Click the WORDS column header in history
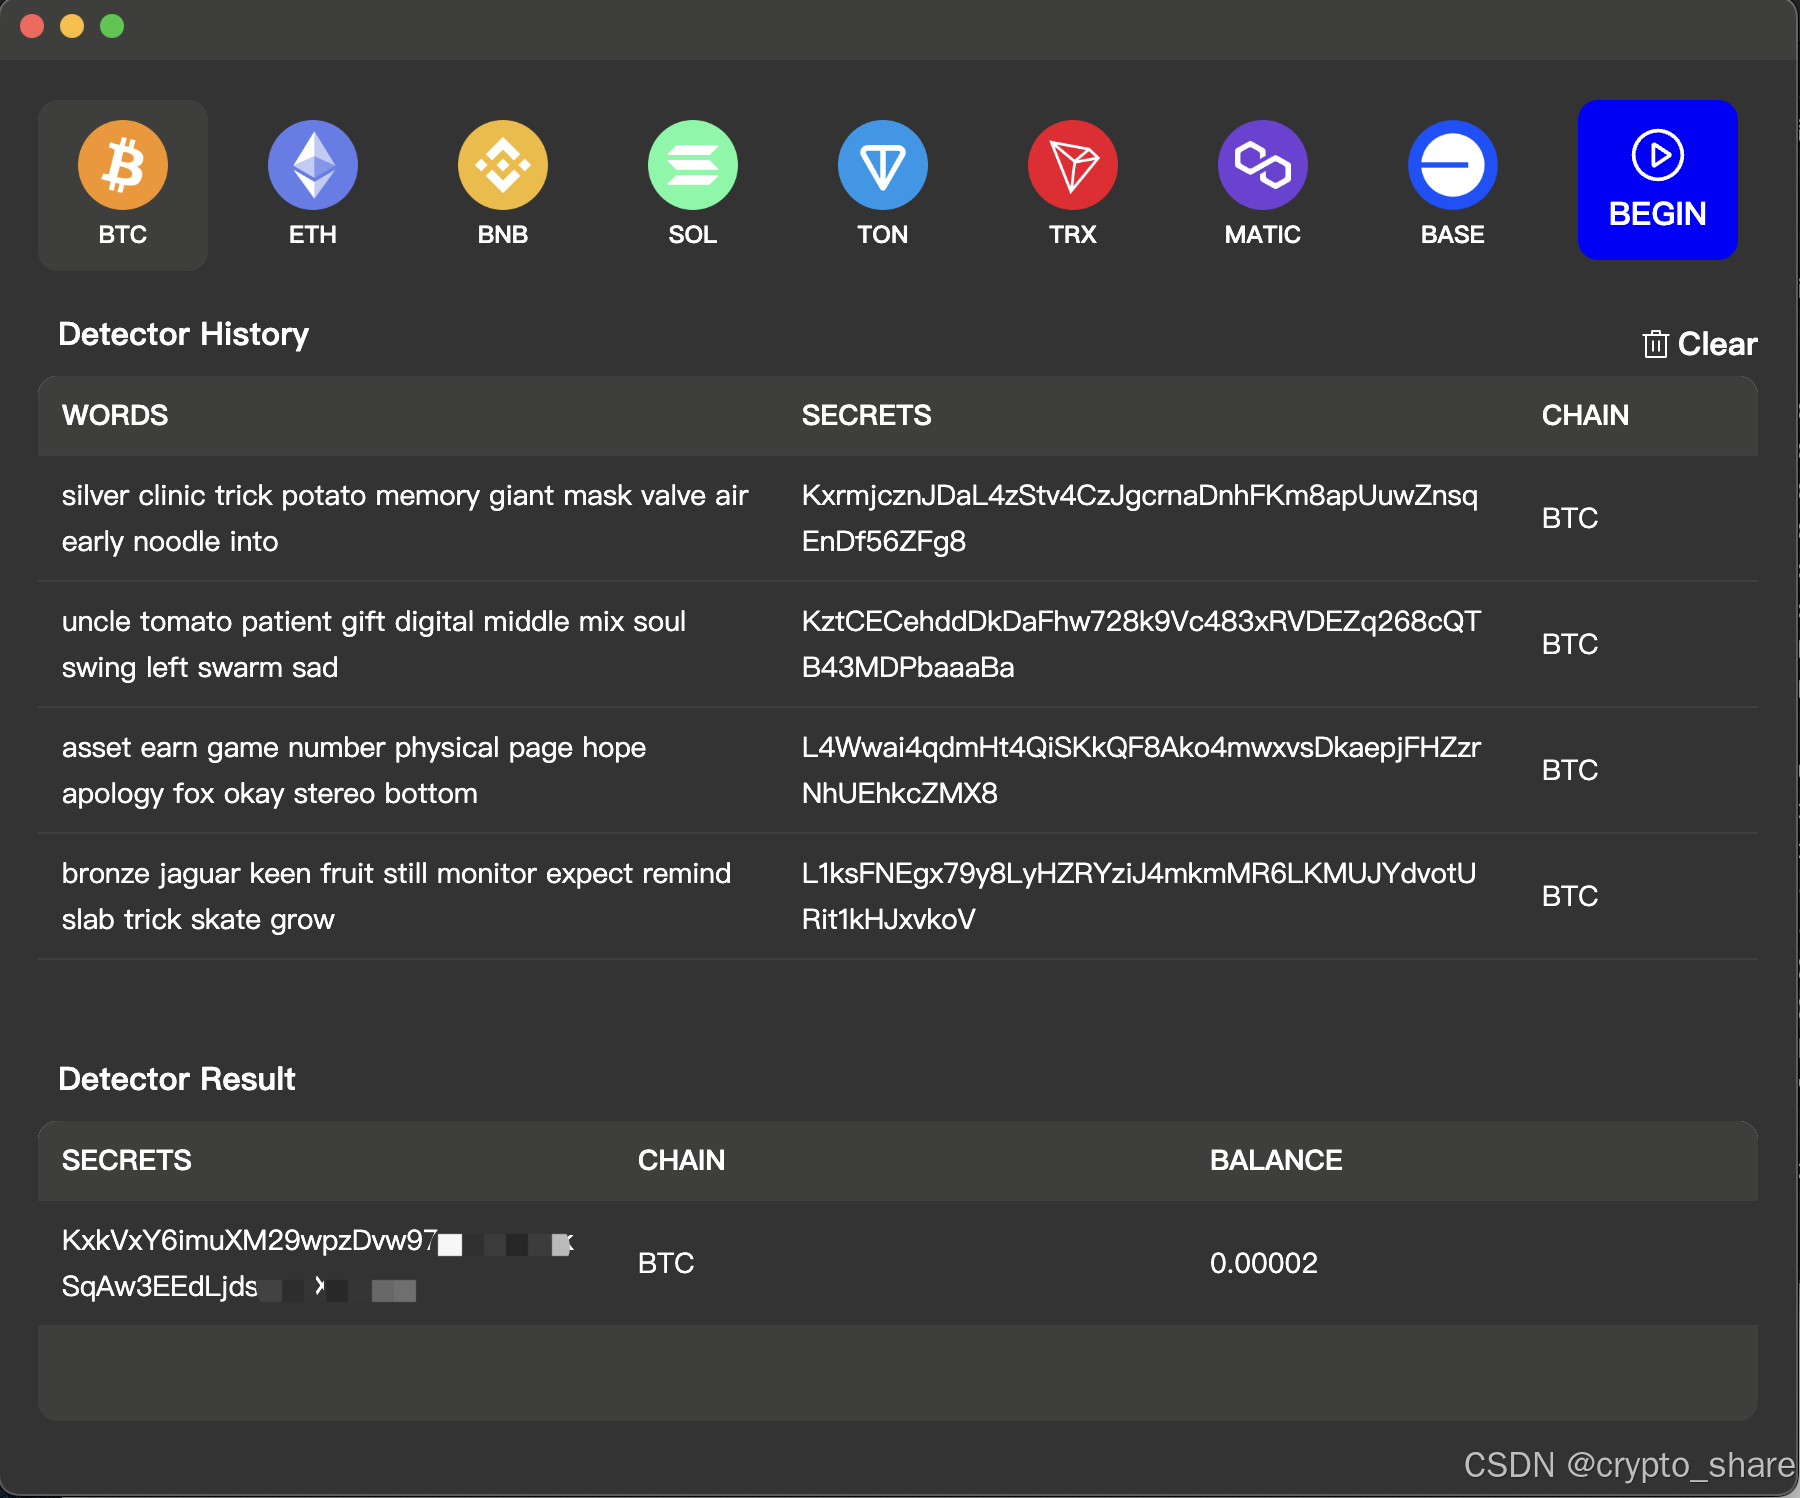This screenshot has height=1498, width=1800. coord(115,415)
